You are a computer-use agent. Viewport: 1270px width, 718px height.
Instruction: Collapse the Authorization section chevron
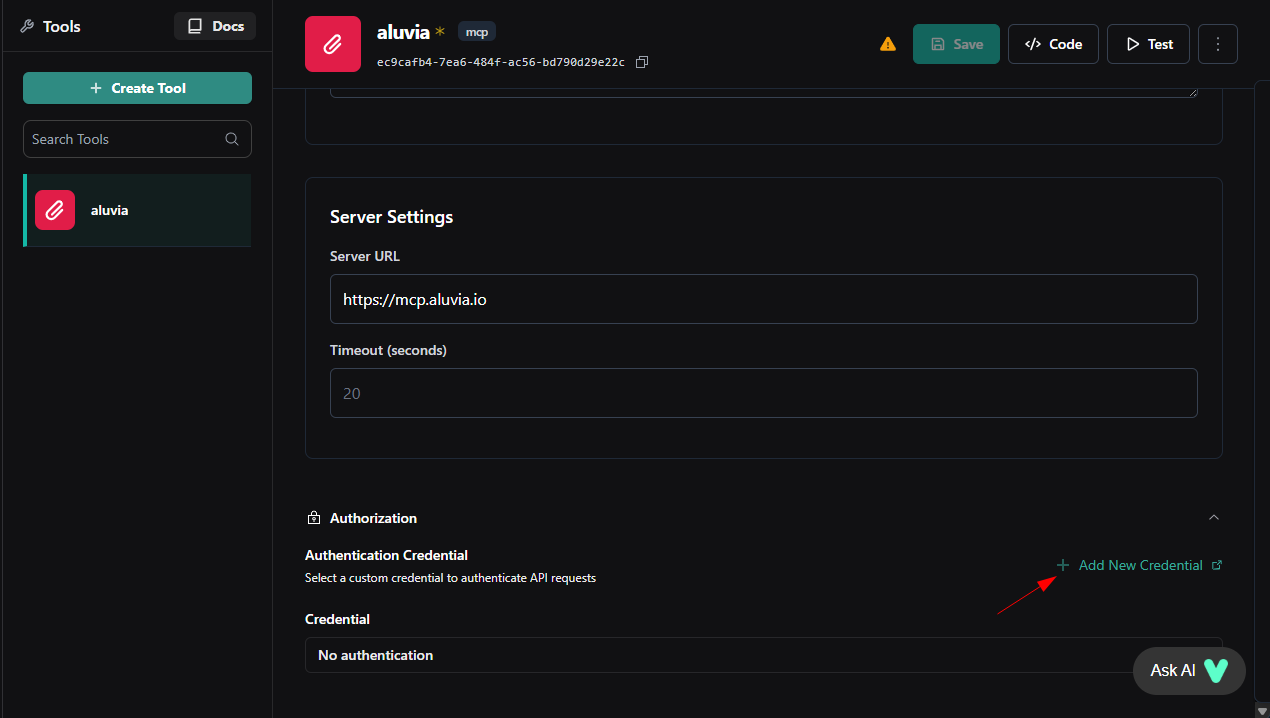pos(1213,517)
